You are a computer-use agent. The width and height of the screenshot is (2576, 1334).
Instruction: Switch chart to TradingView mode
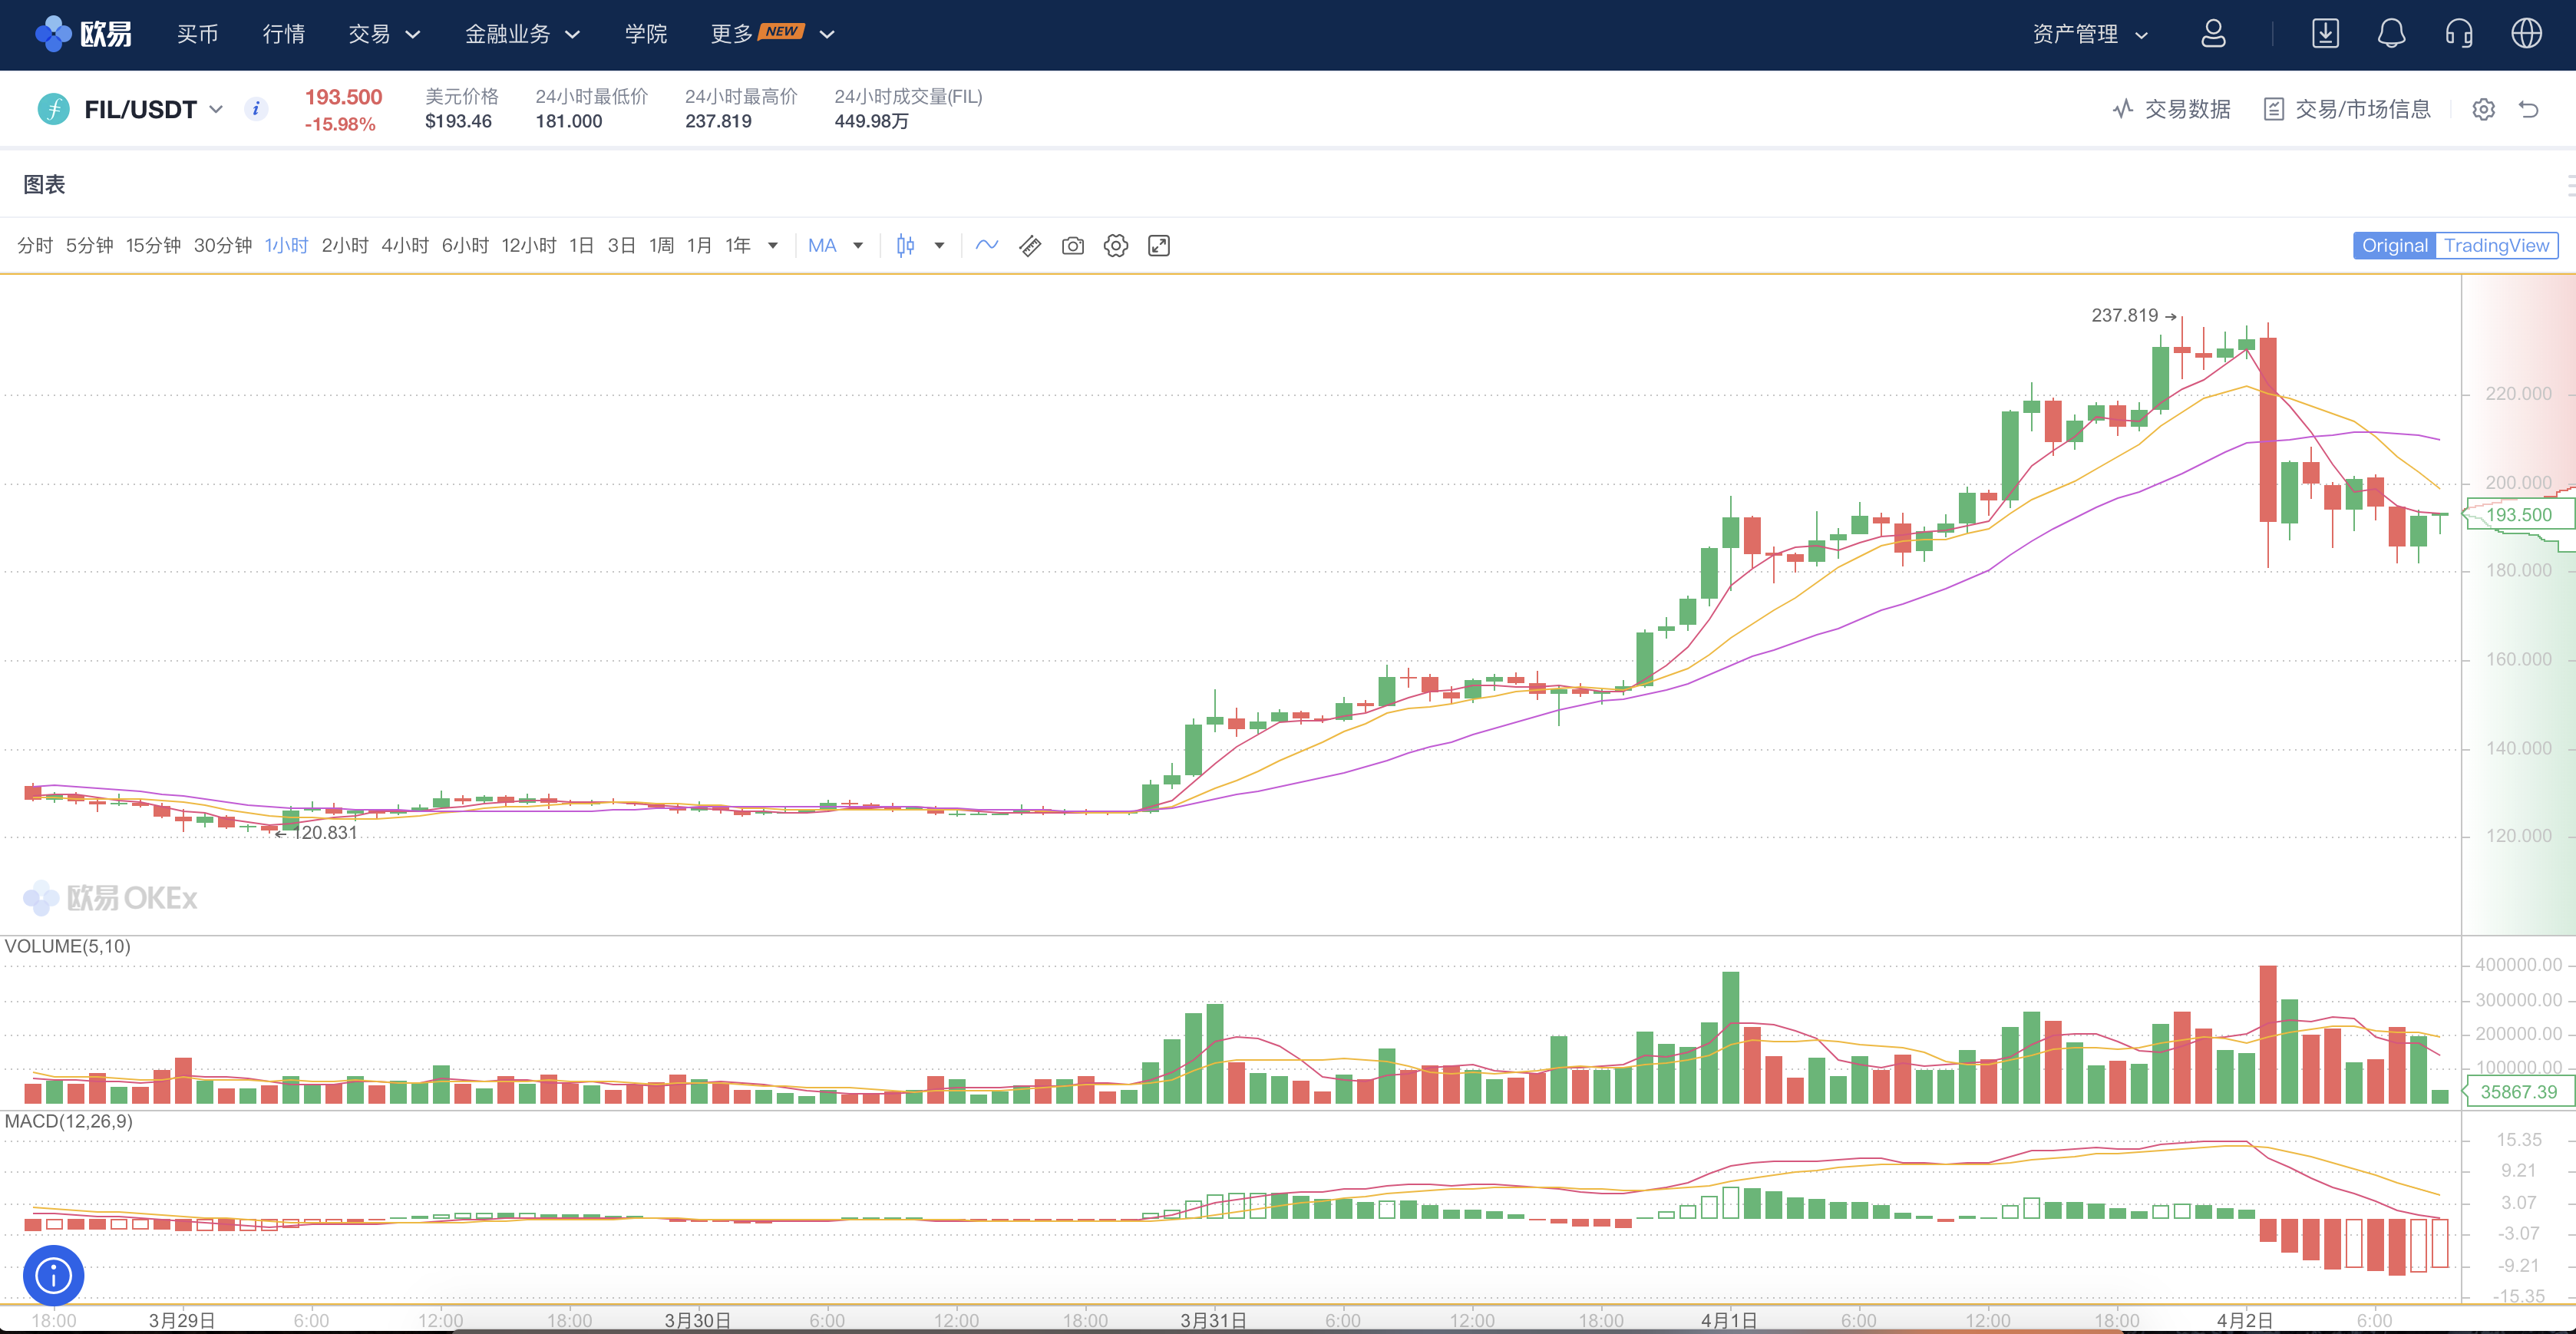click(2496, 246)
